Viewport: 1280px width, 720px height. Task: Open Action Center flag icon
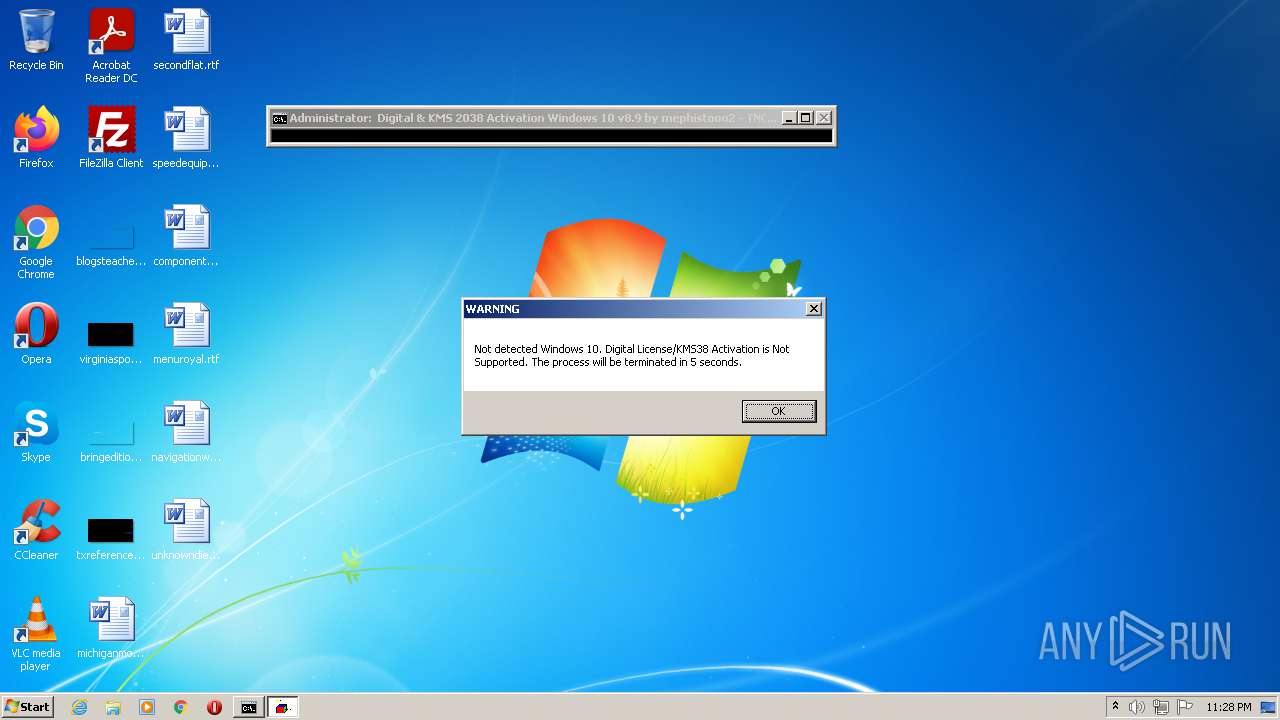click(x=1185, y=707)
